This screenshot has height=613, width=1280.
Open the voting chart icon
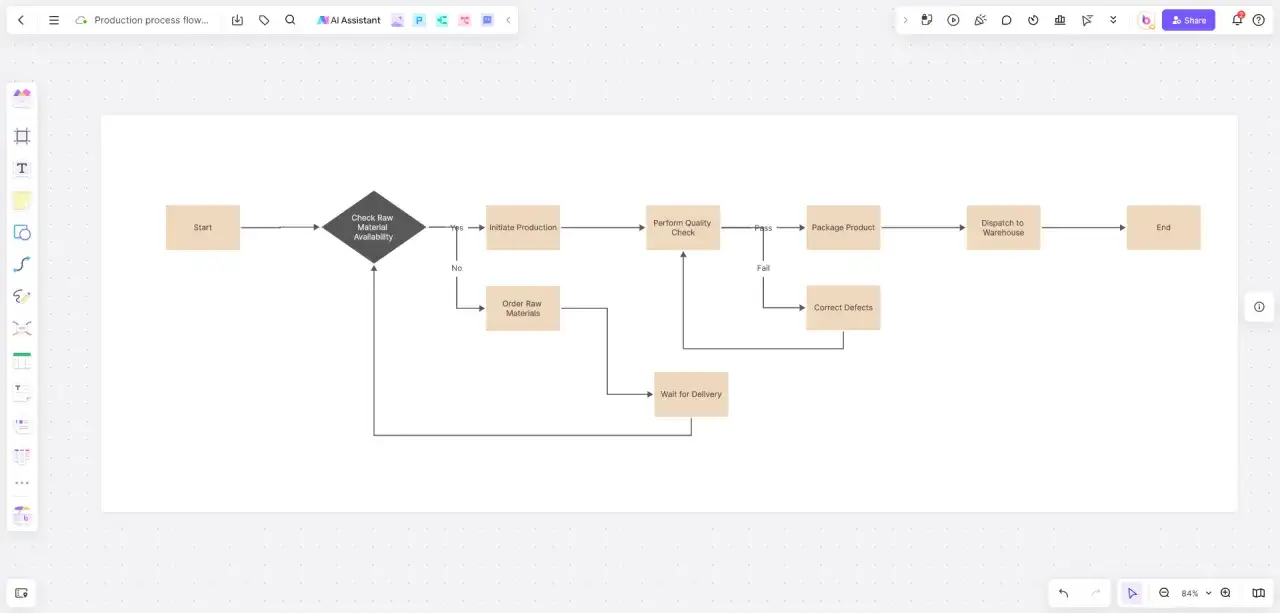pos(1060,20)
